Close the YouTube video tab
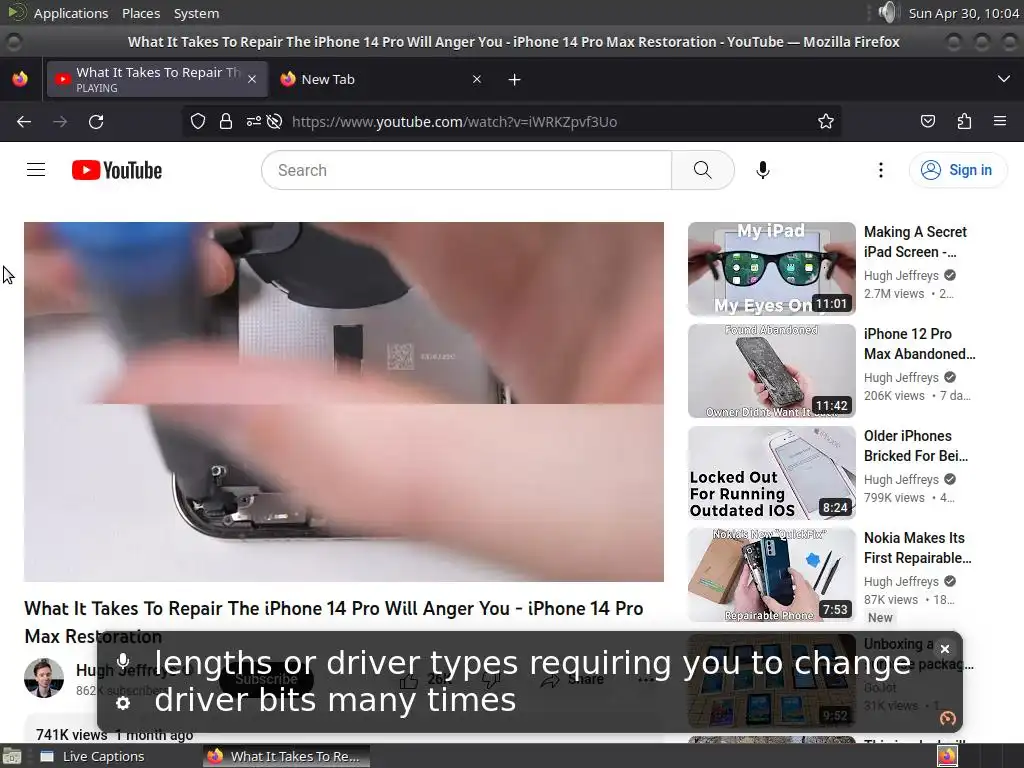Image resolution: width=1024 pixels, height=768 pixels. pos(252,79)
